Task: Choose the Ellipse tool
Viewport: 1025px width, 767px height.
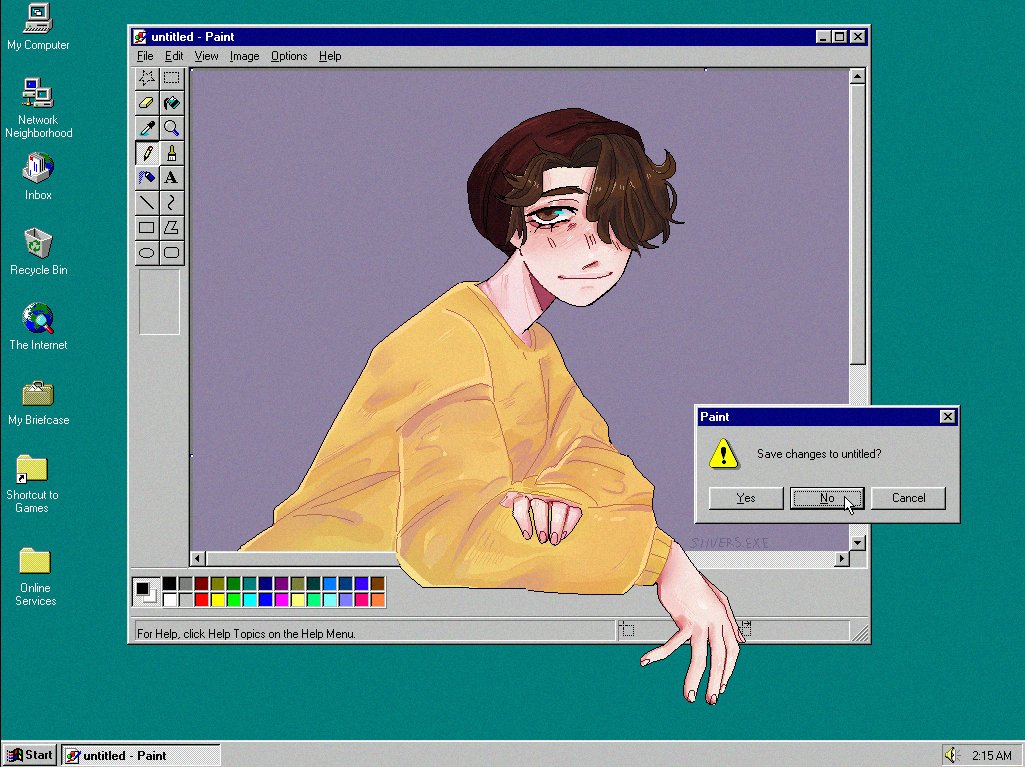Action: click(x=146, y=252)
